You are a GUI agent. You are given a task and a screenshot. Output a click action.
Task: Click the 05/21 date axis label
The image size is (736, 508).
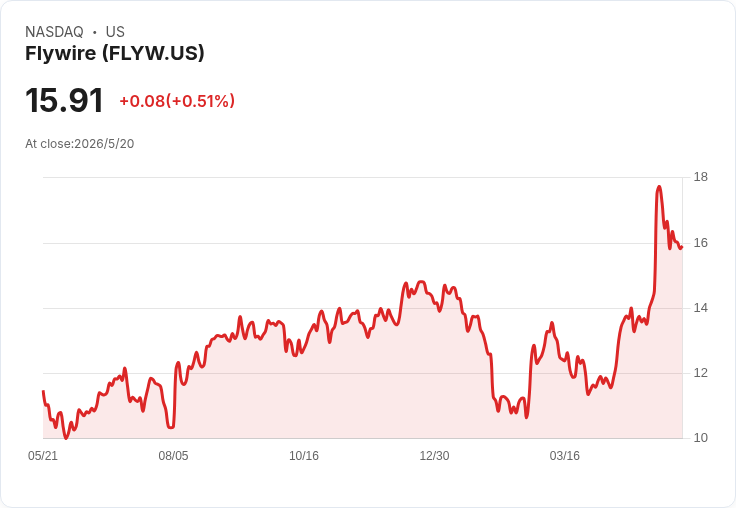point(43,455)
